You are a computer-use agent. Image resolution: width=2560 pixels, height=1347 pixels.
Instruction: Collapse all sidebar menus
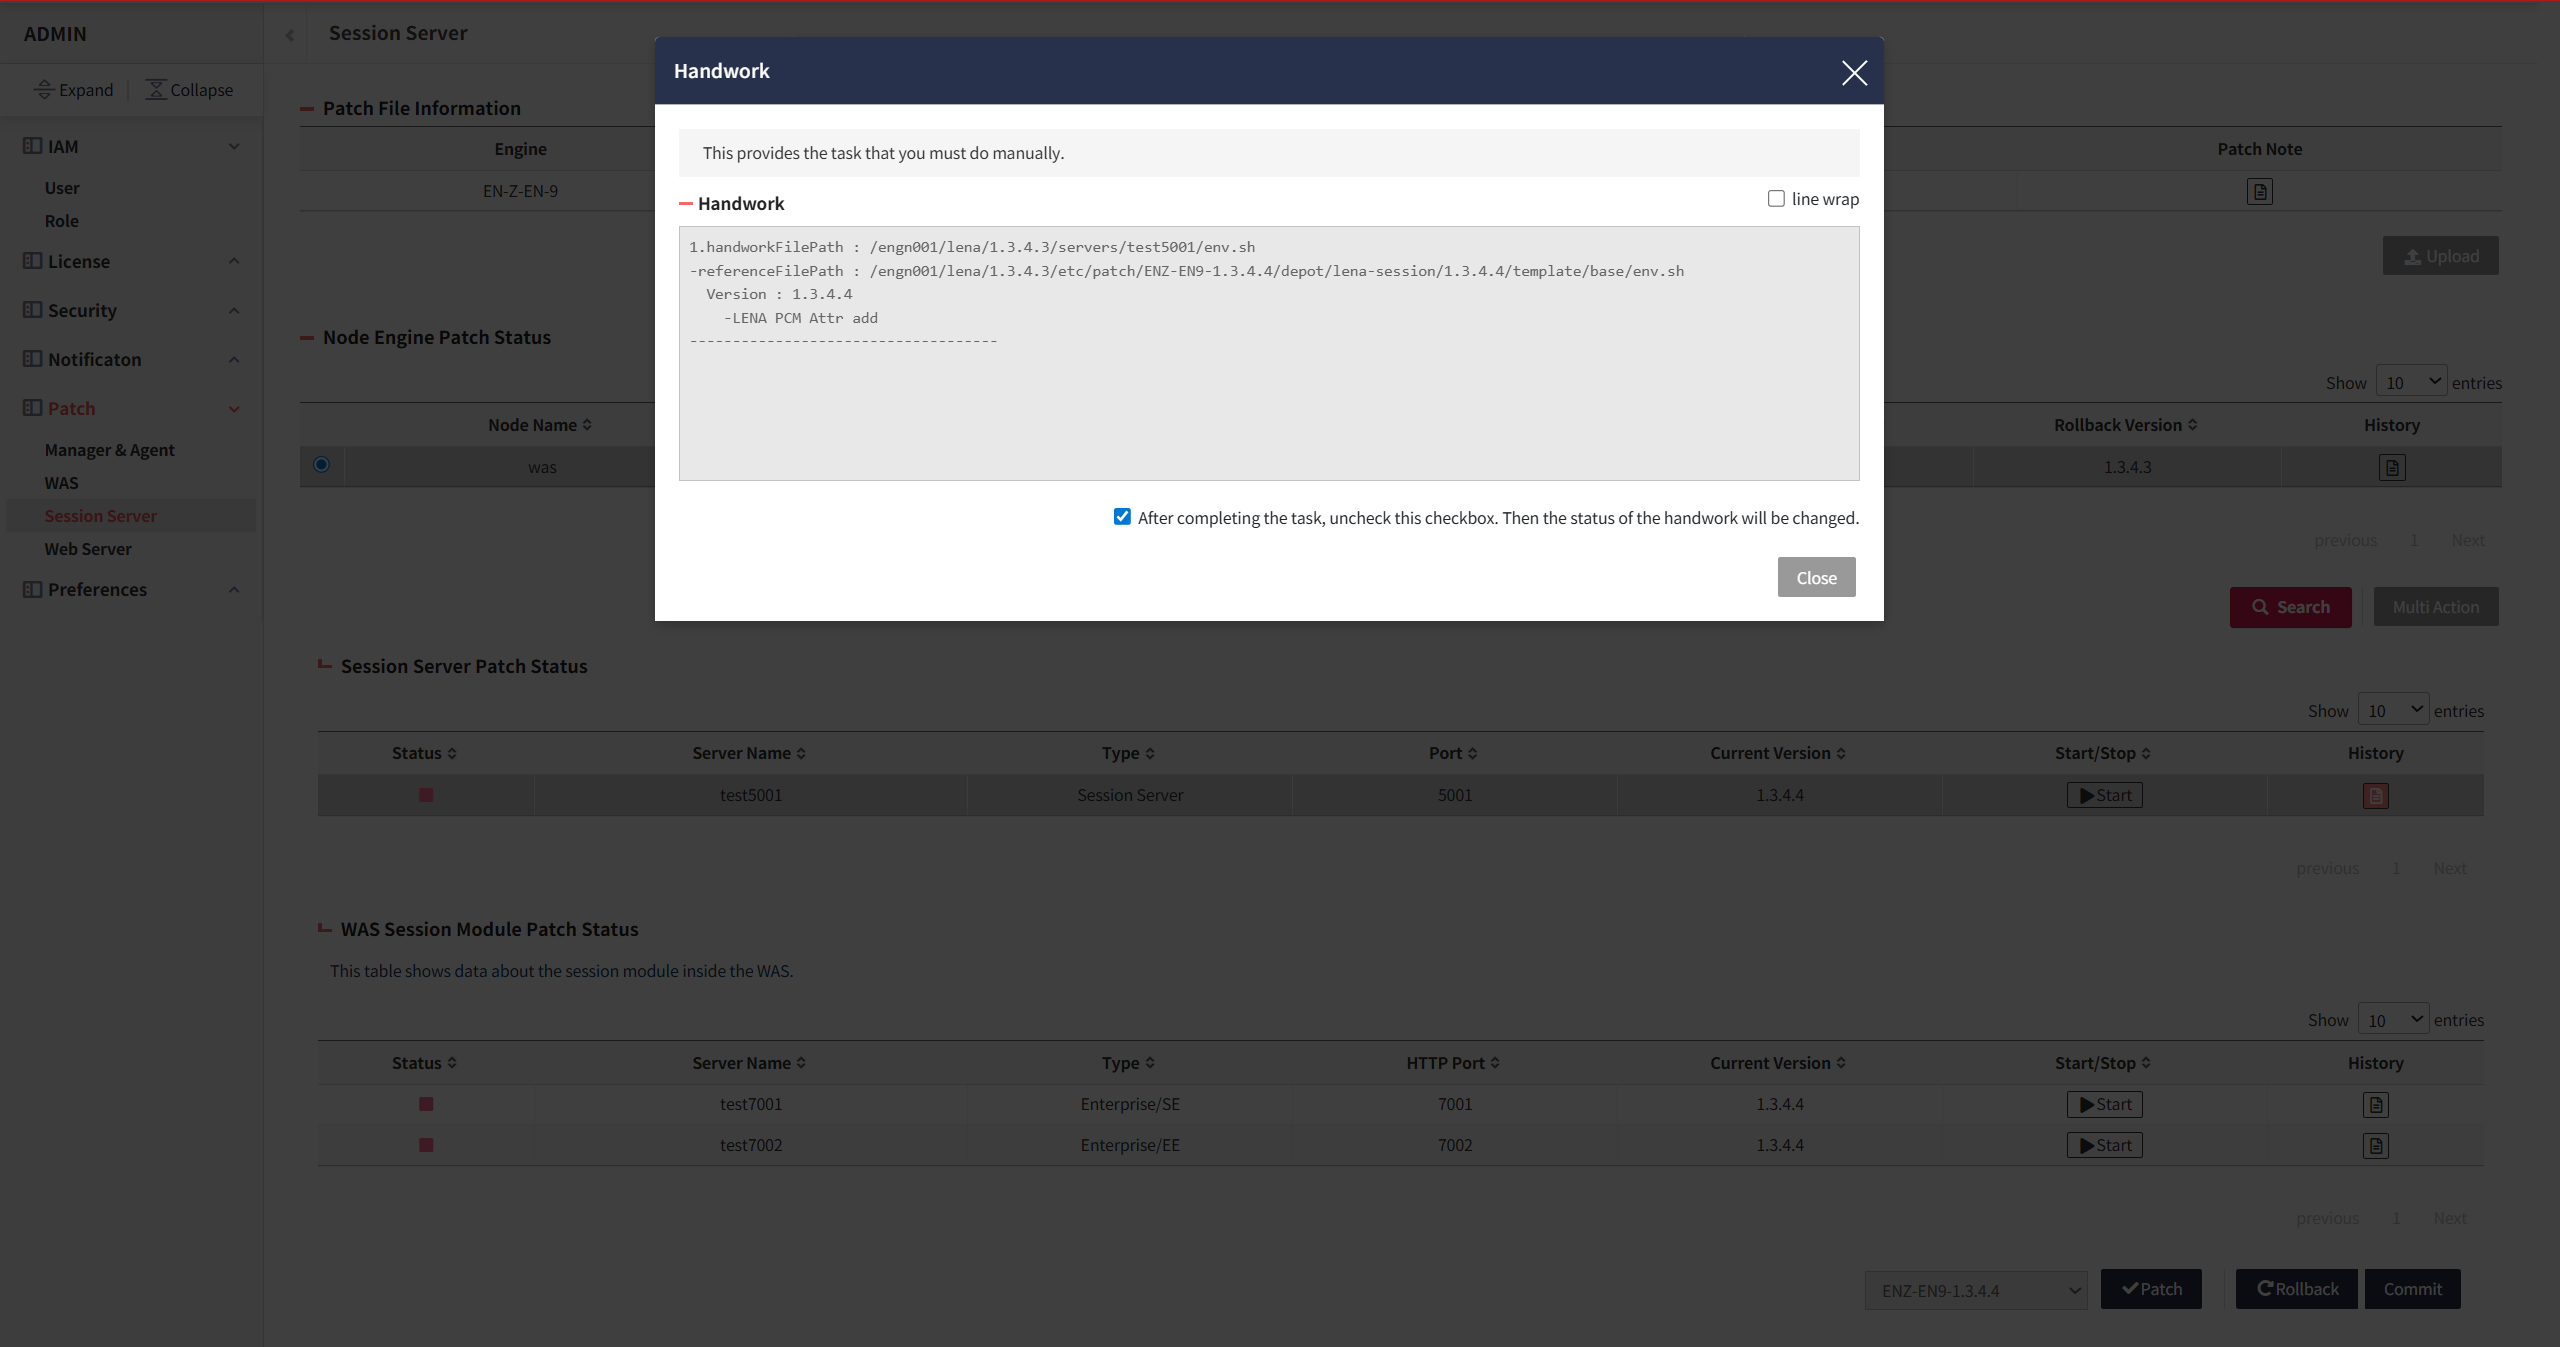tap(189, 90)
